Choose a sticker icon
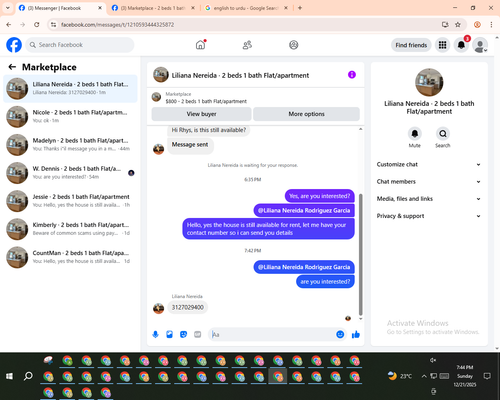 tap(183, 334)
